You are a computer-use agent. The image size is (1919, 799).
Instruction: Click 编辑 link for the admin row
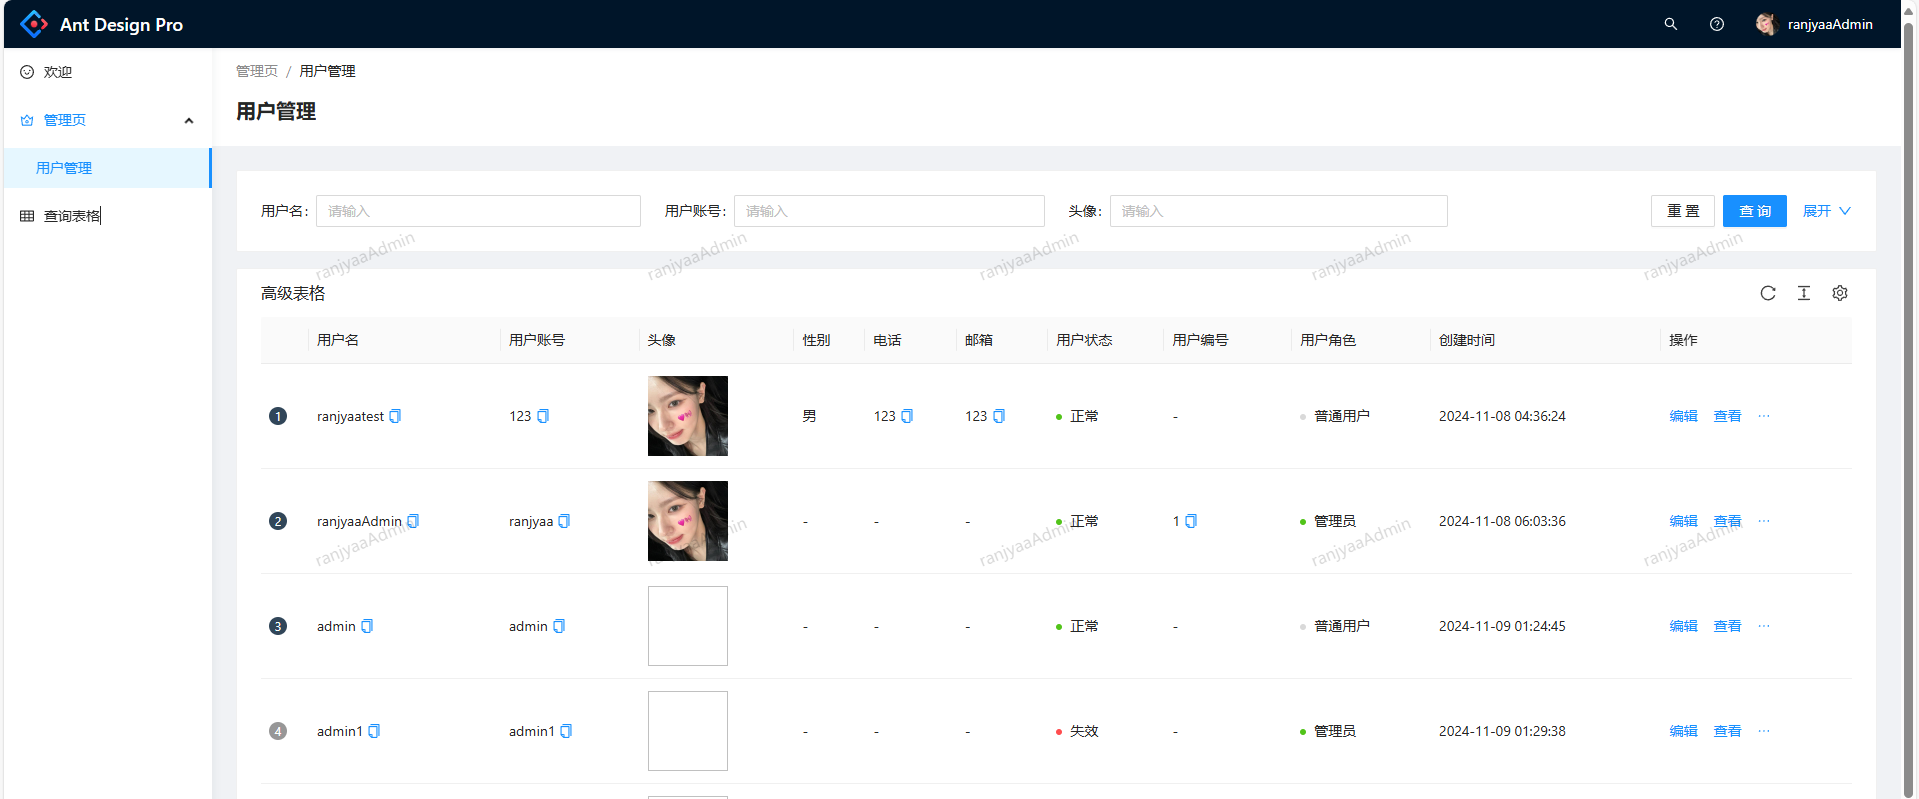(x=1683, y=626)
